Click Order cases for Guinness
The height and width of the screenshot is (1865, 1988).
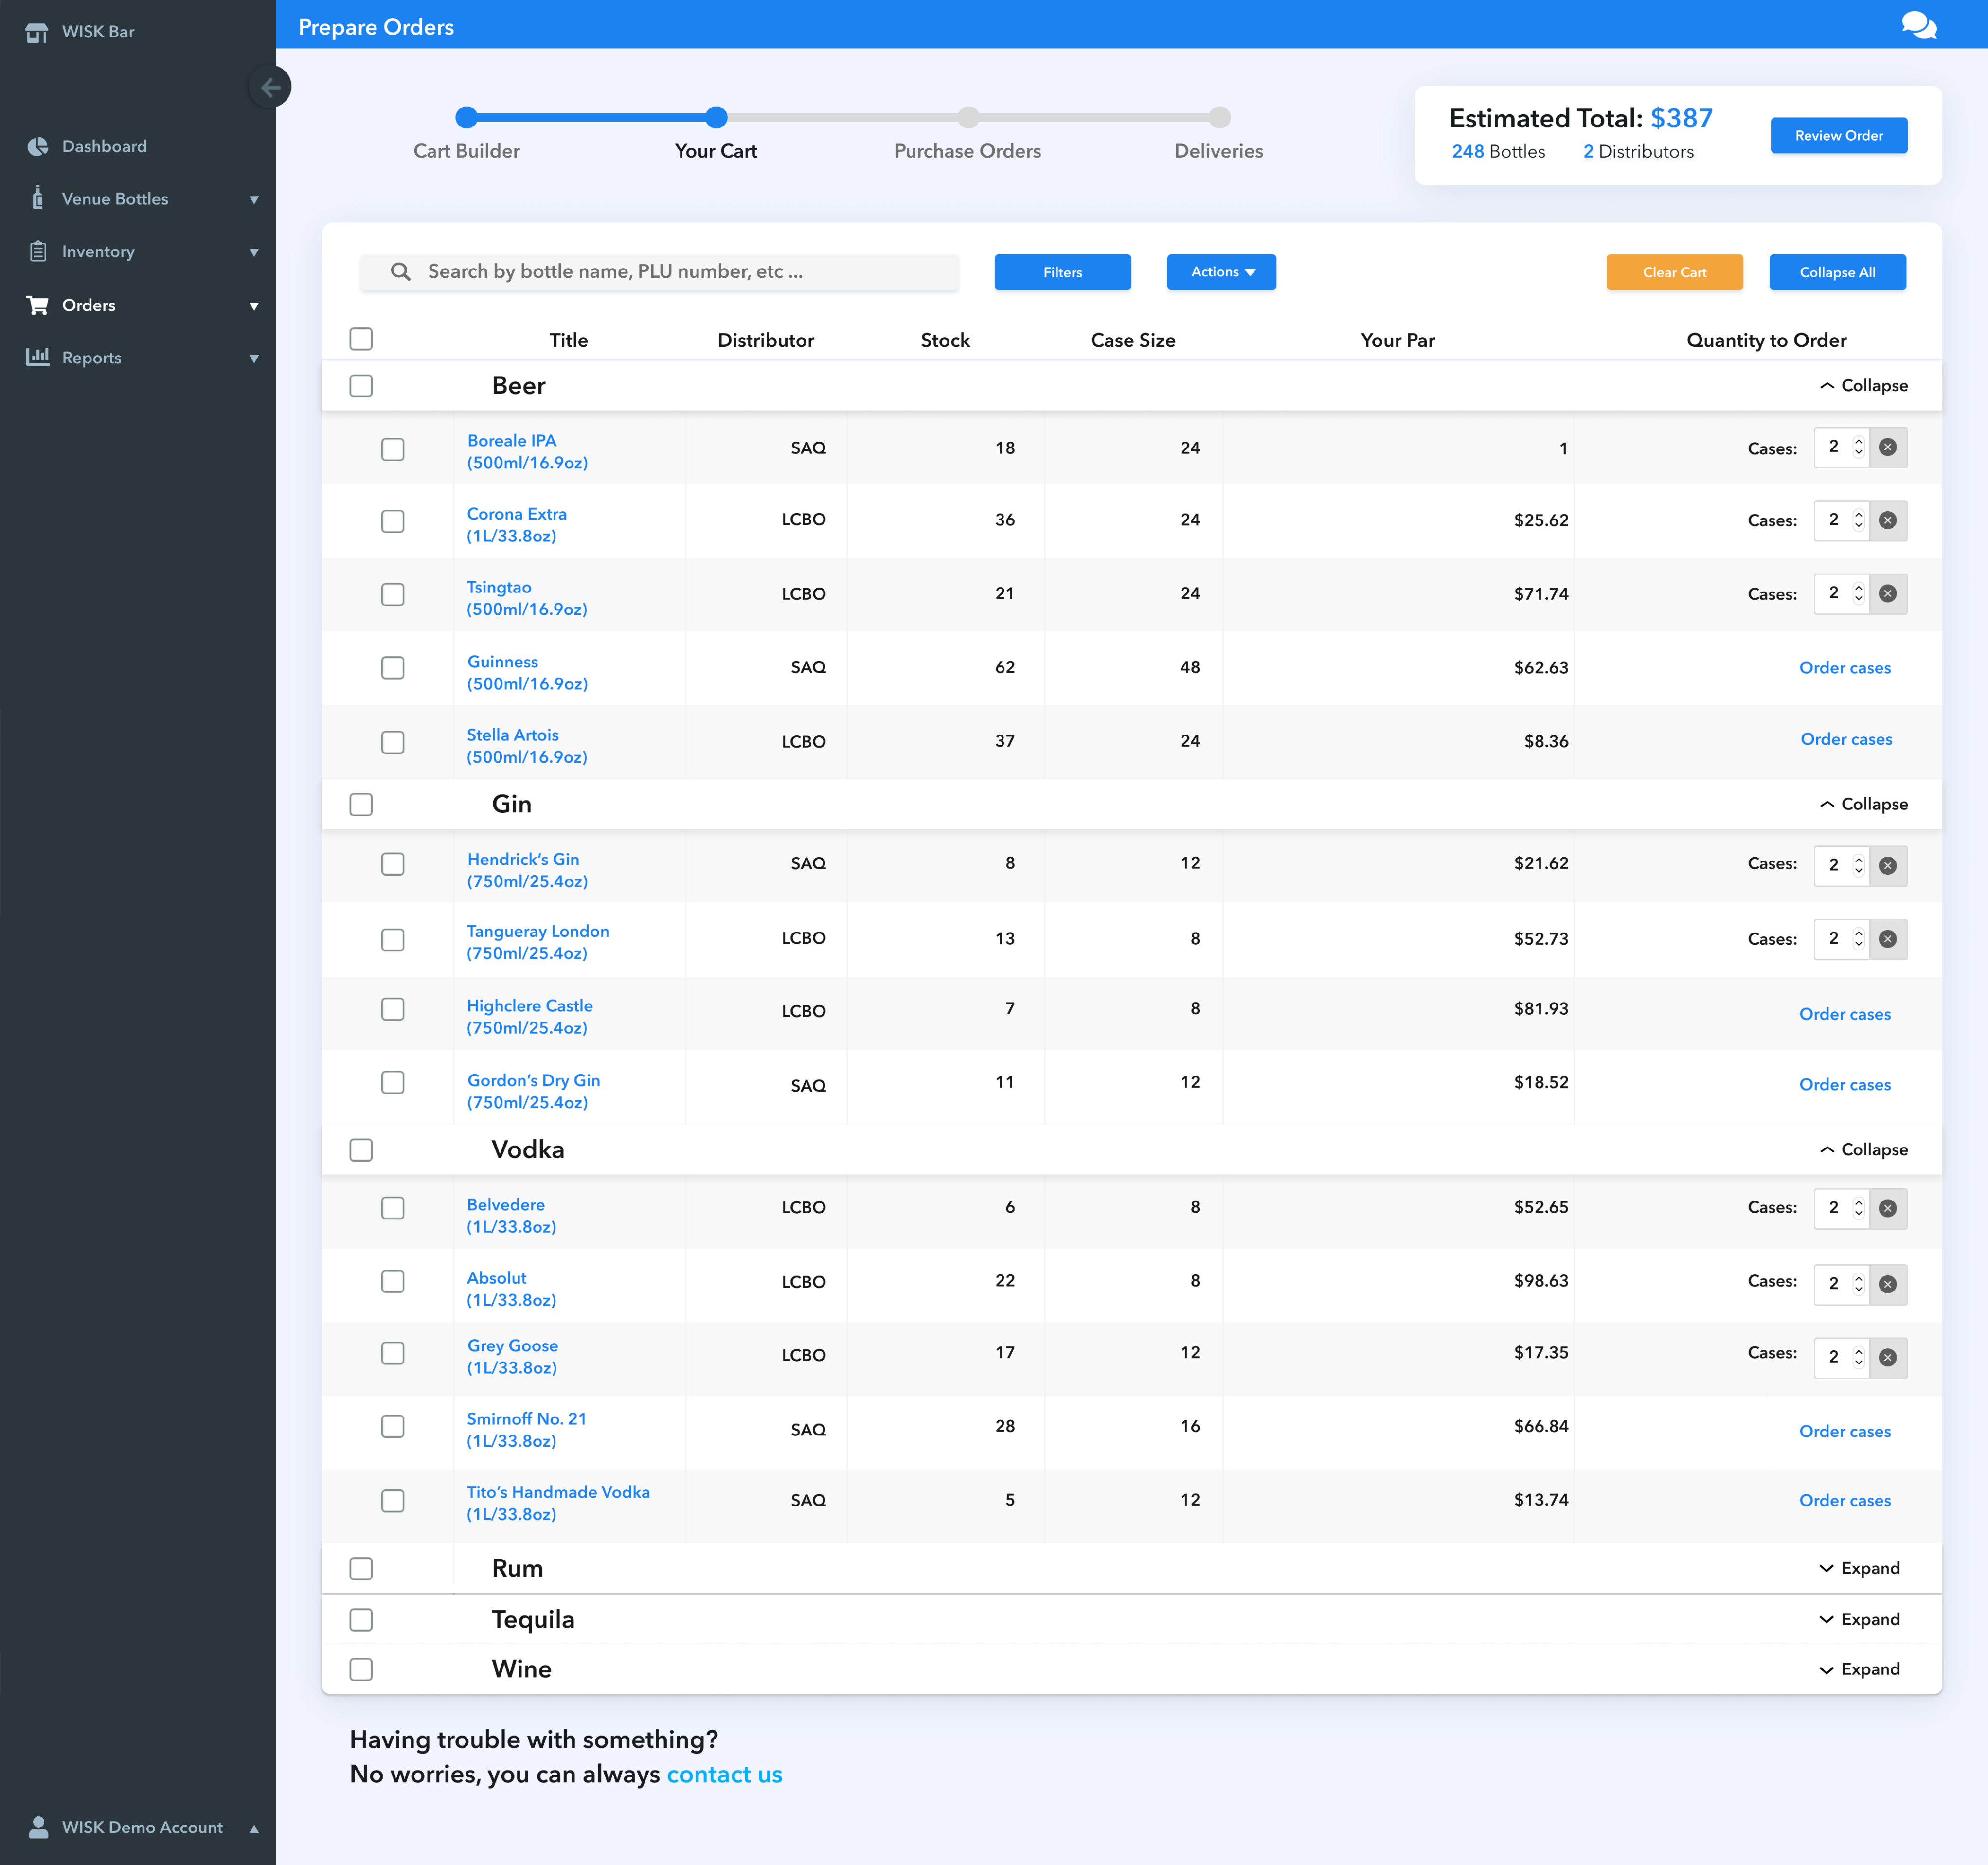[x=1845, y=668]
